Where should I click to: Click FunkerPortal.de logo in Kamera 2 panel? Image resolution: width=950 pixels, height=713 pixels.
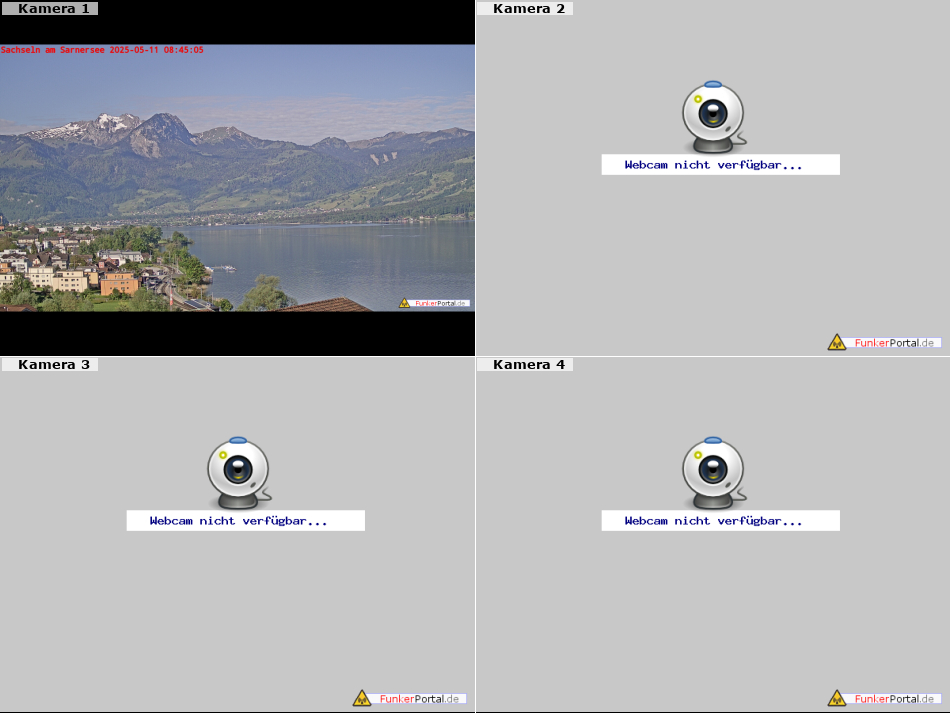click(x=885, y=342)
